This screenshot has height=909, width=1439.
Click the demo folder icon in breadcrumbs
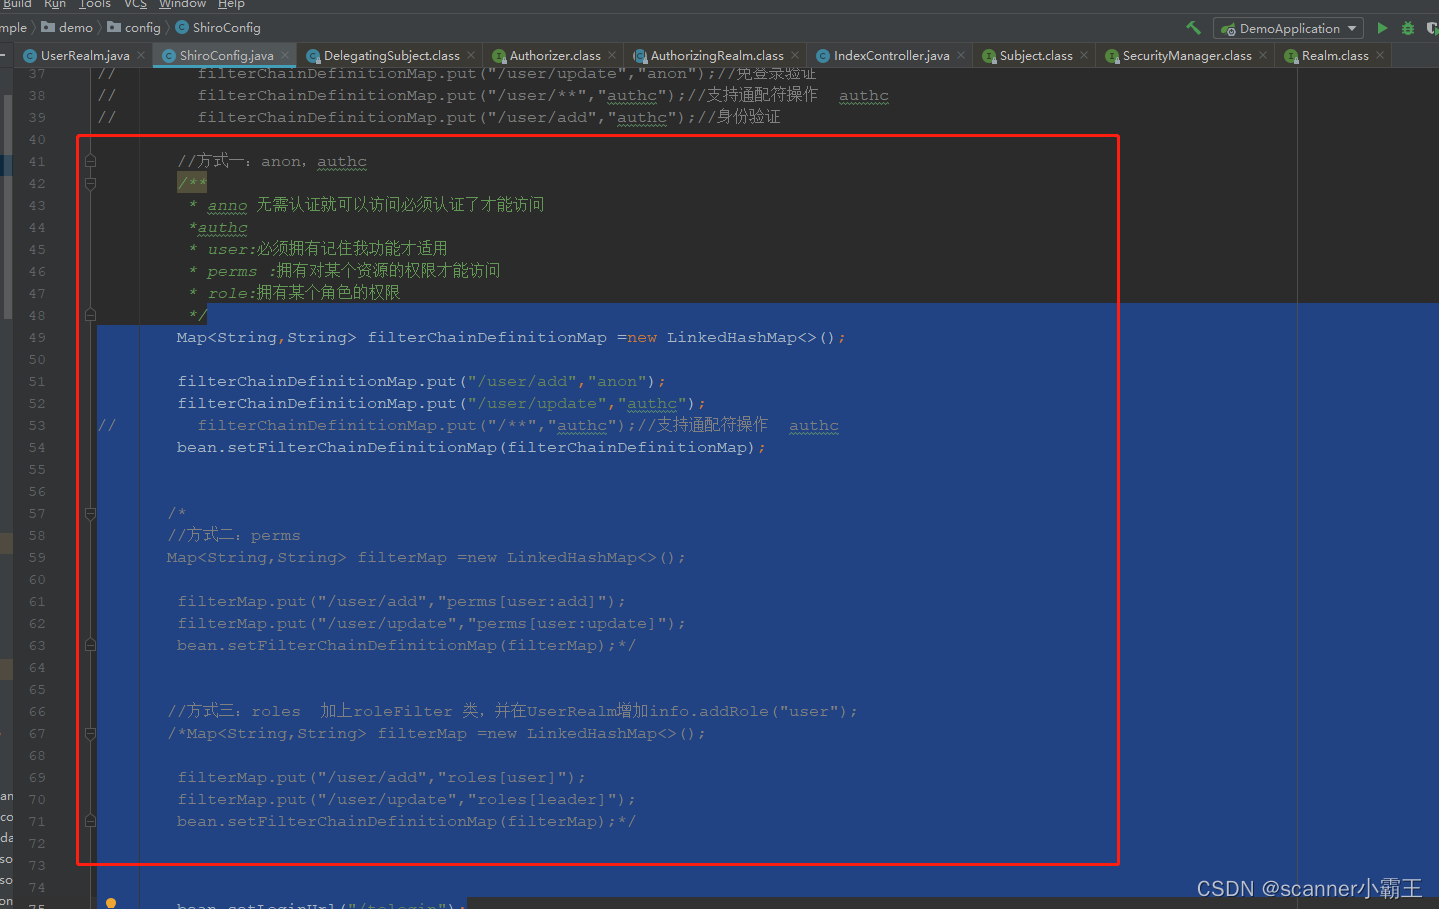[x=48, y=27]
